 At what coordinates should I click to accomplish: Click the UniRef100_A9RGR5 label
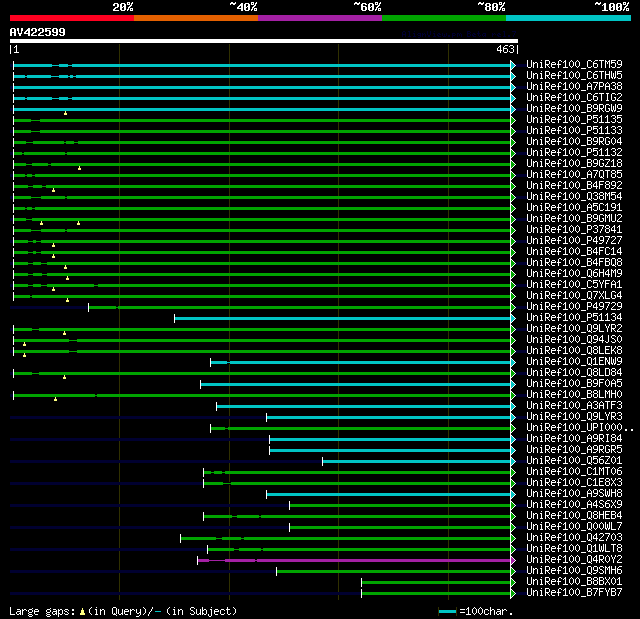[574, 450]
